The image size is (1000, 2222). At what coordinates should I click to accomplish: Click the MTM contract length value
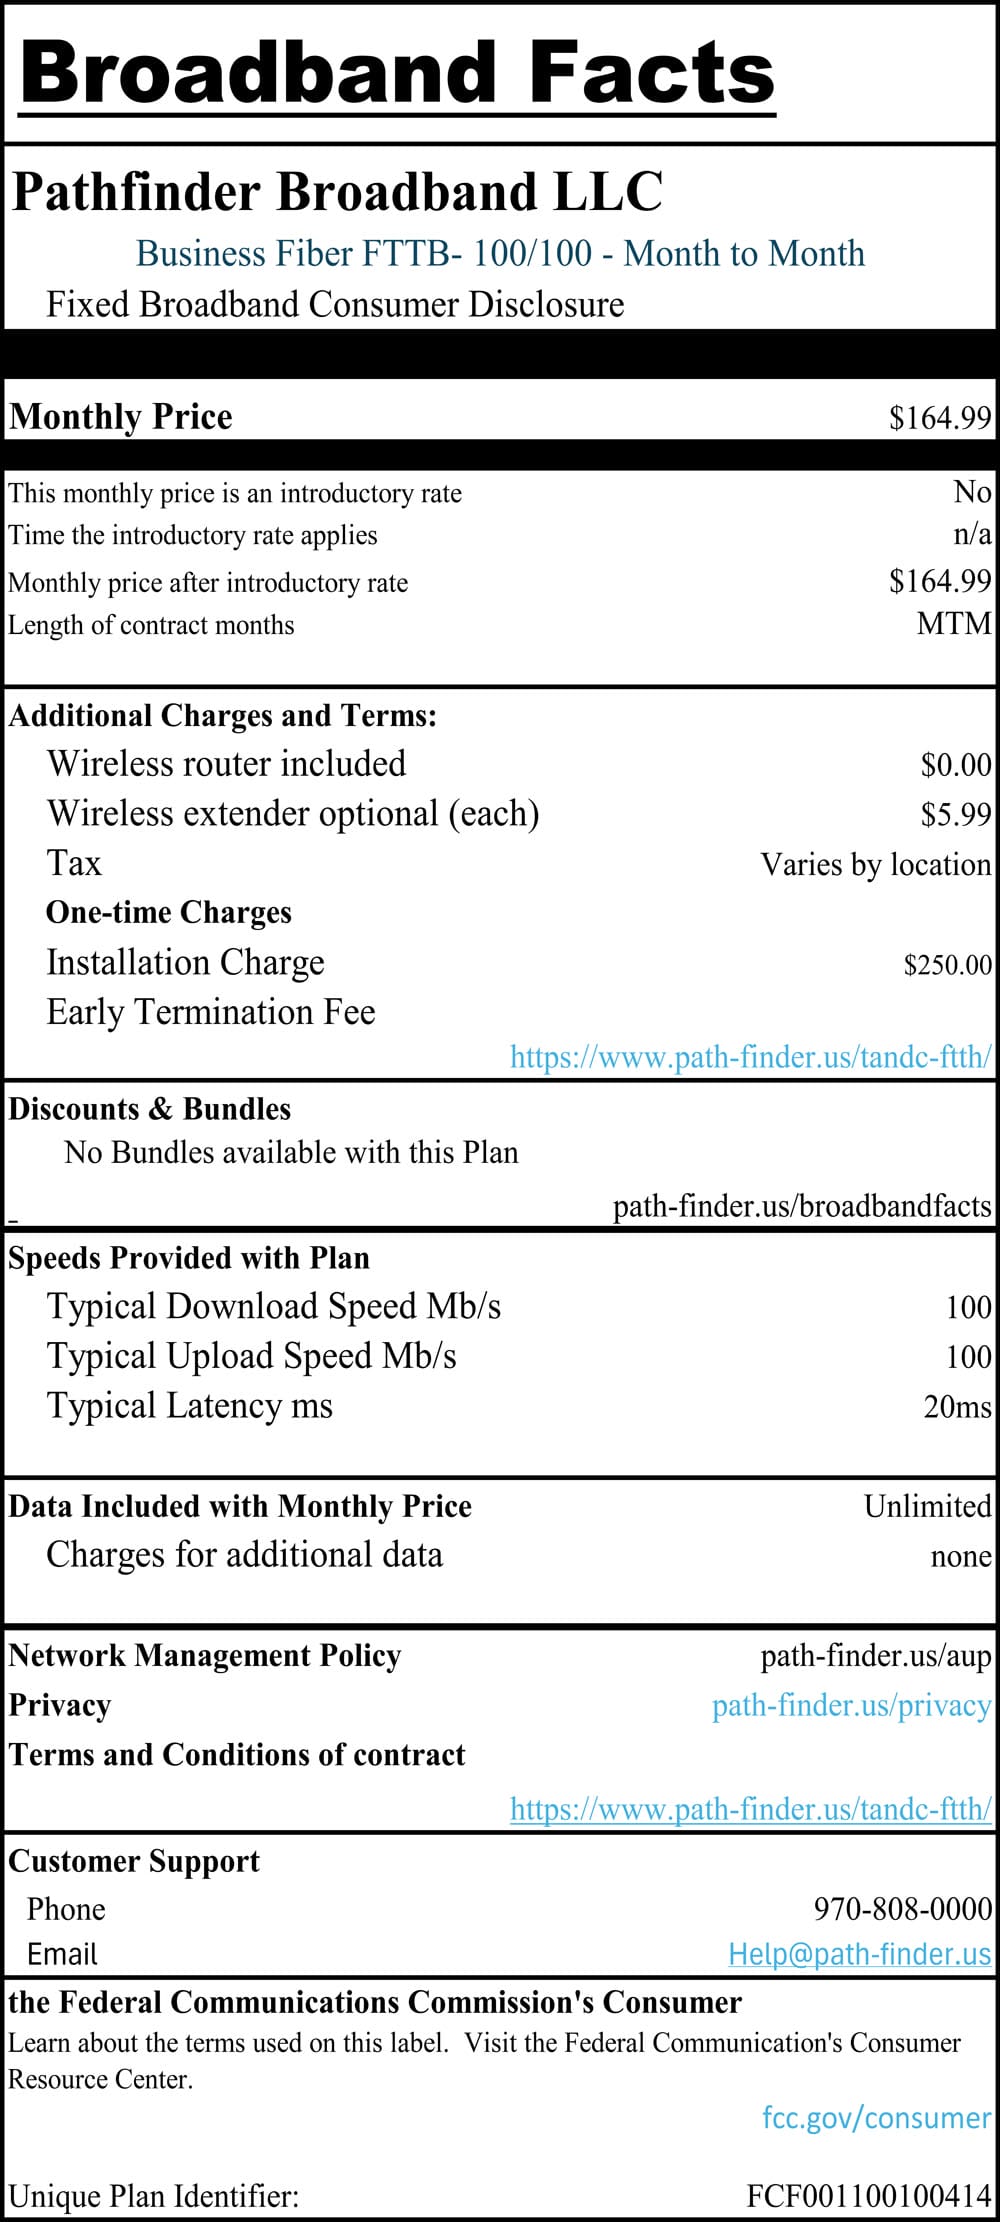coord(953,624)
